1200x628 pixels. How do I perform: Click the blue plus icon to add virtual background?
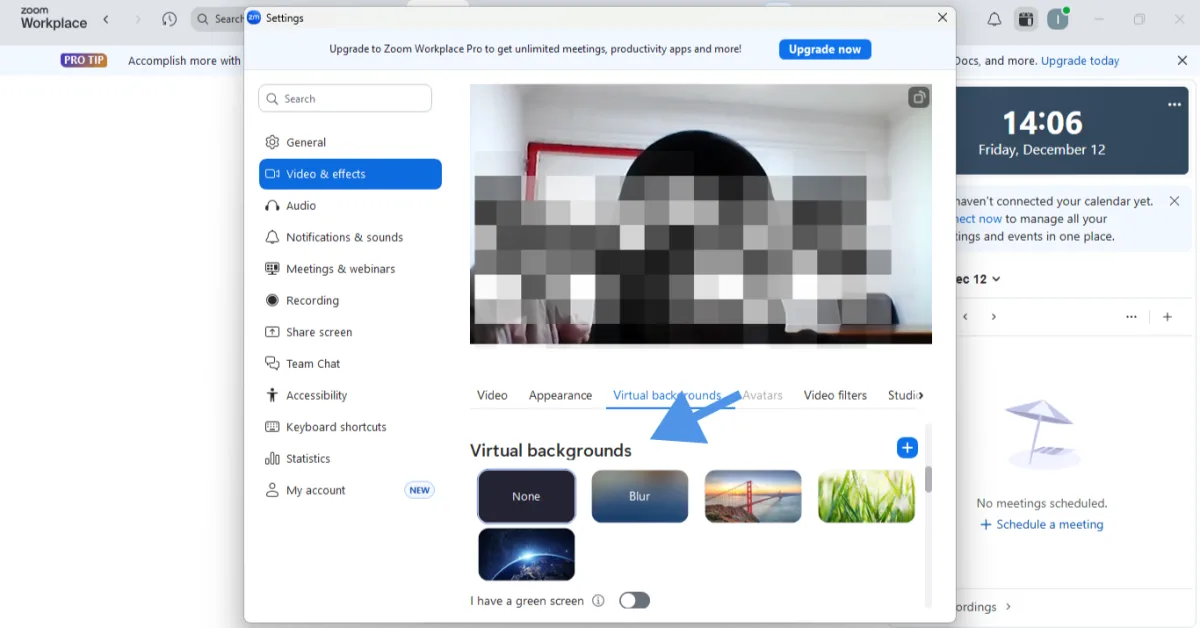click(x=906, y=448)
